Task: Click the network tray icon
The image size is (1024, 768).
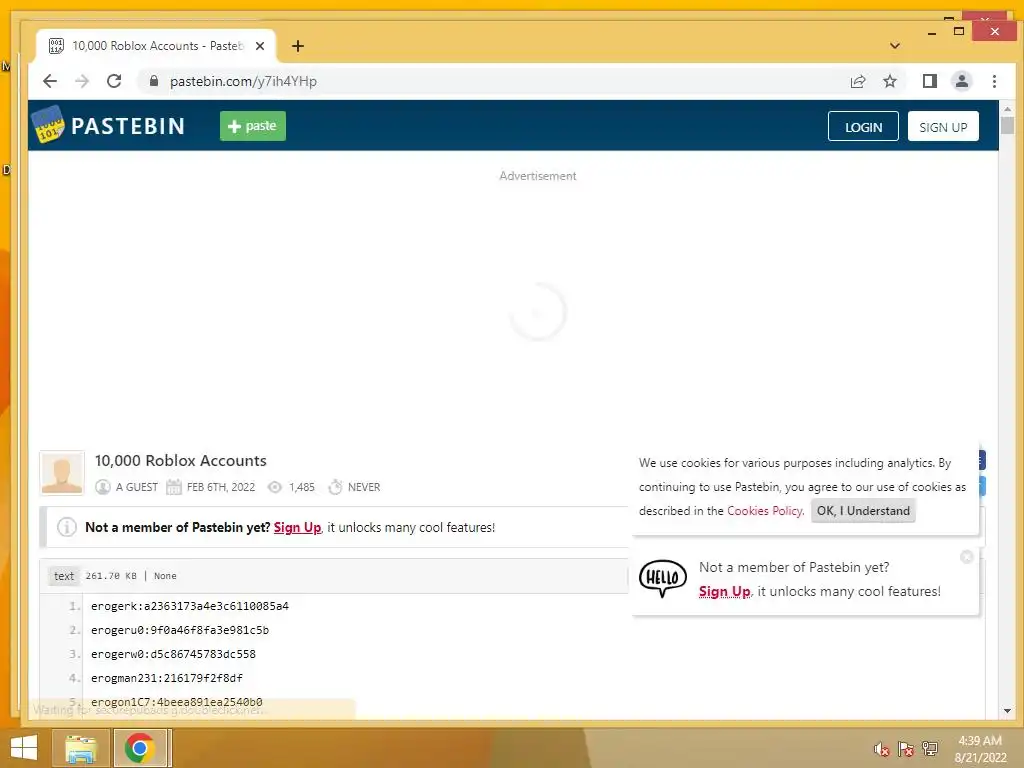Action: tap(929, 749)
